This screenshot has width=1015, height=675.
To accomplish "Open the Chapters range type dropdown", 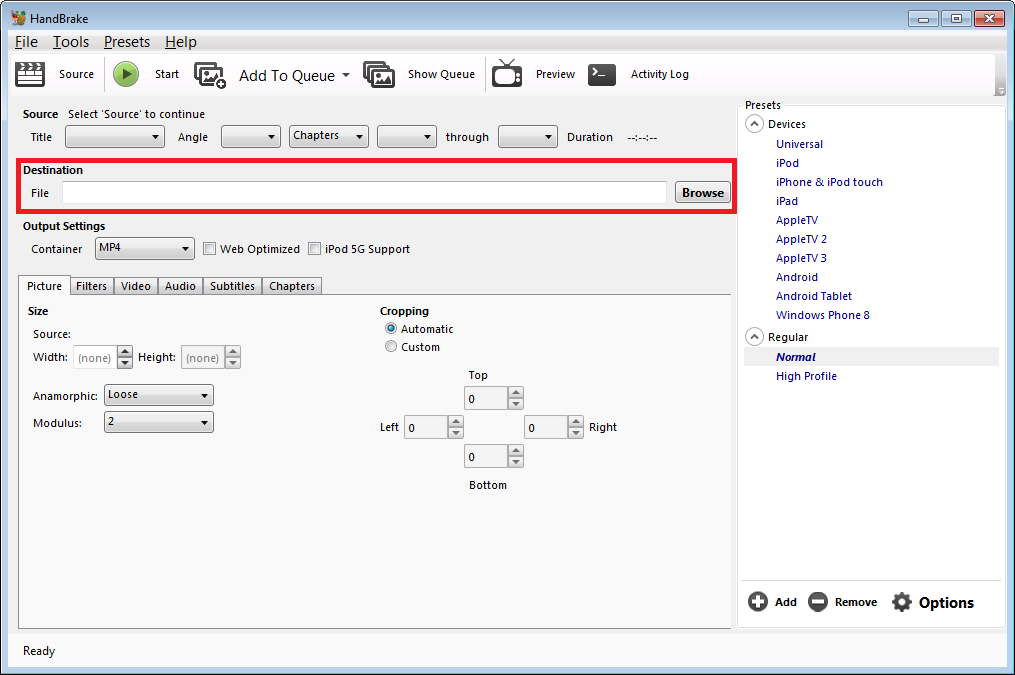I will tap(329, 136).
